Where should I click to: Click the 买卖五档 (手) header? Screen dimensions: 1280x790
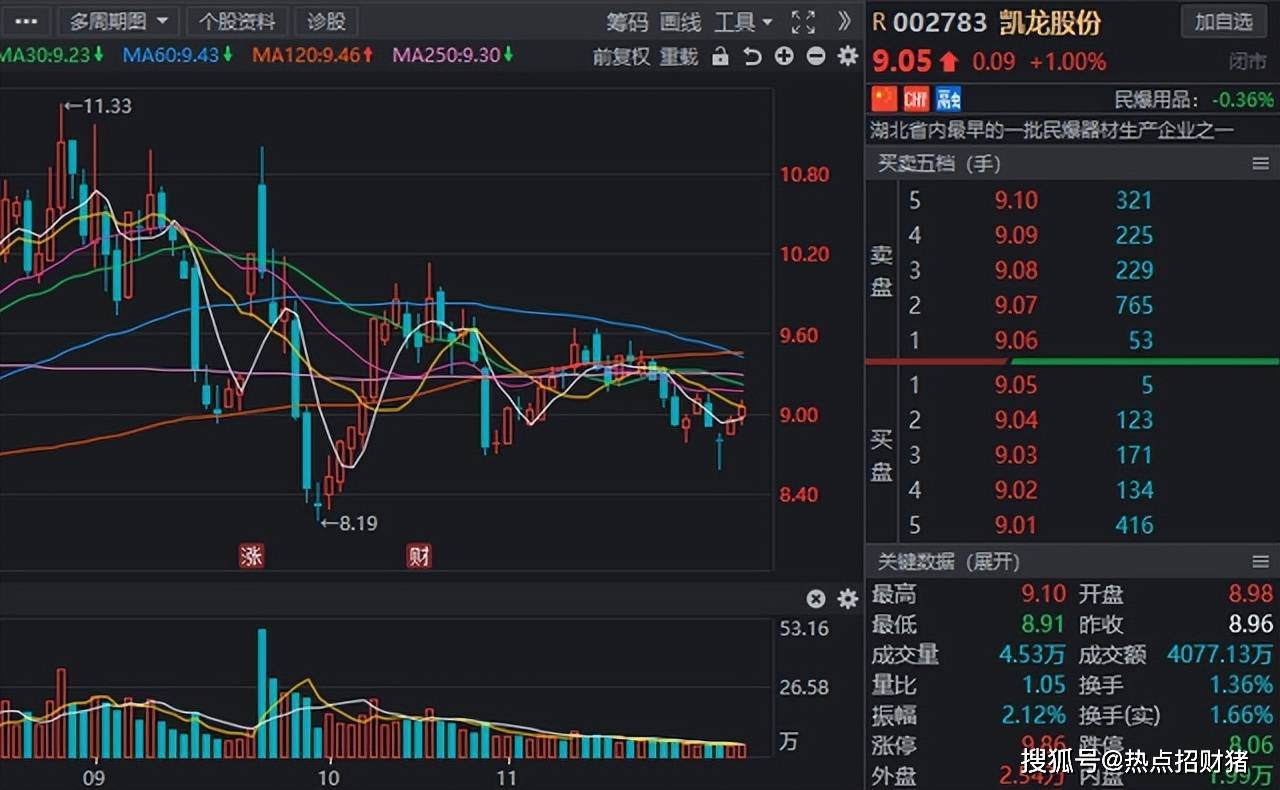(939, 163)
